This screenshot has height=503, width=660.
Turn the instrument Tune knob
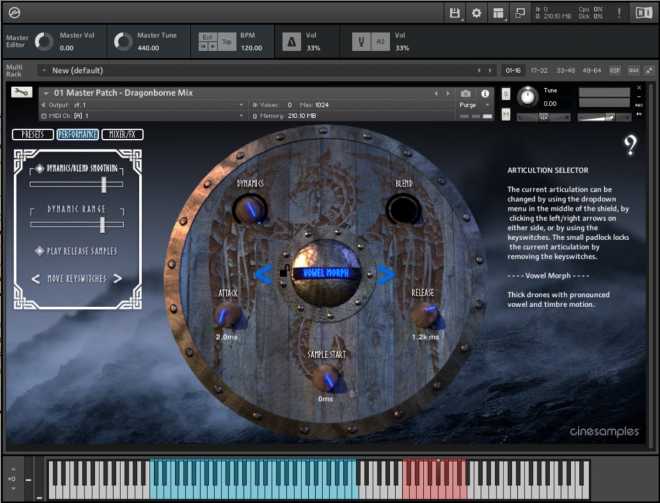pos(527,97)
